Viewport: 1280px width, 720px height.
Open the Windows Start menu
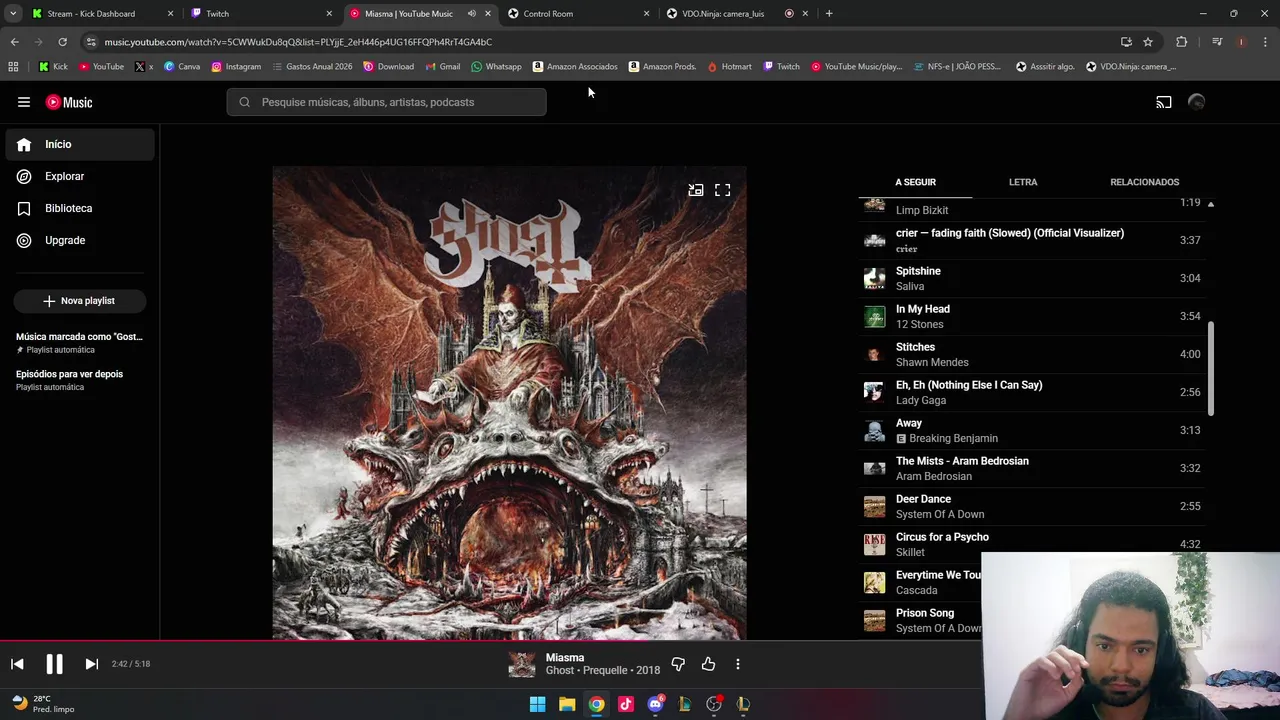(537, 704)
